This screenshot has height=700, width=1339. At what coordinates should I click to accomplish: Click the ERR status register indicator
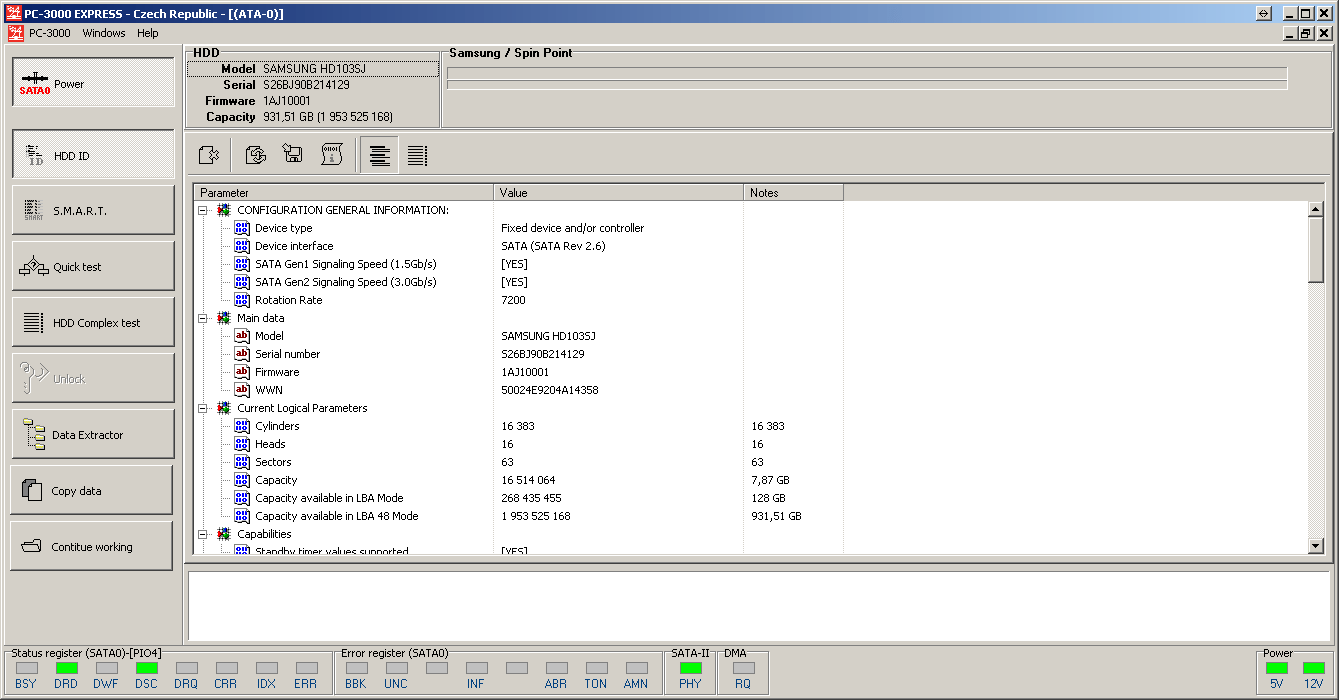coord(306,668)
